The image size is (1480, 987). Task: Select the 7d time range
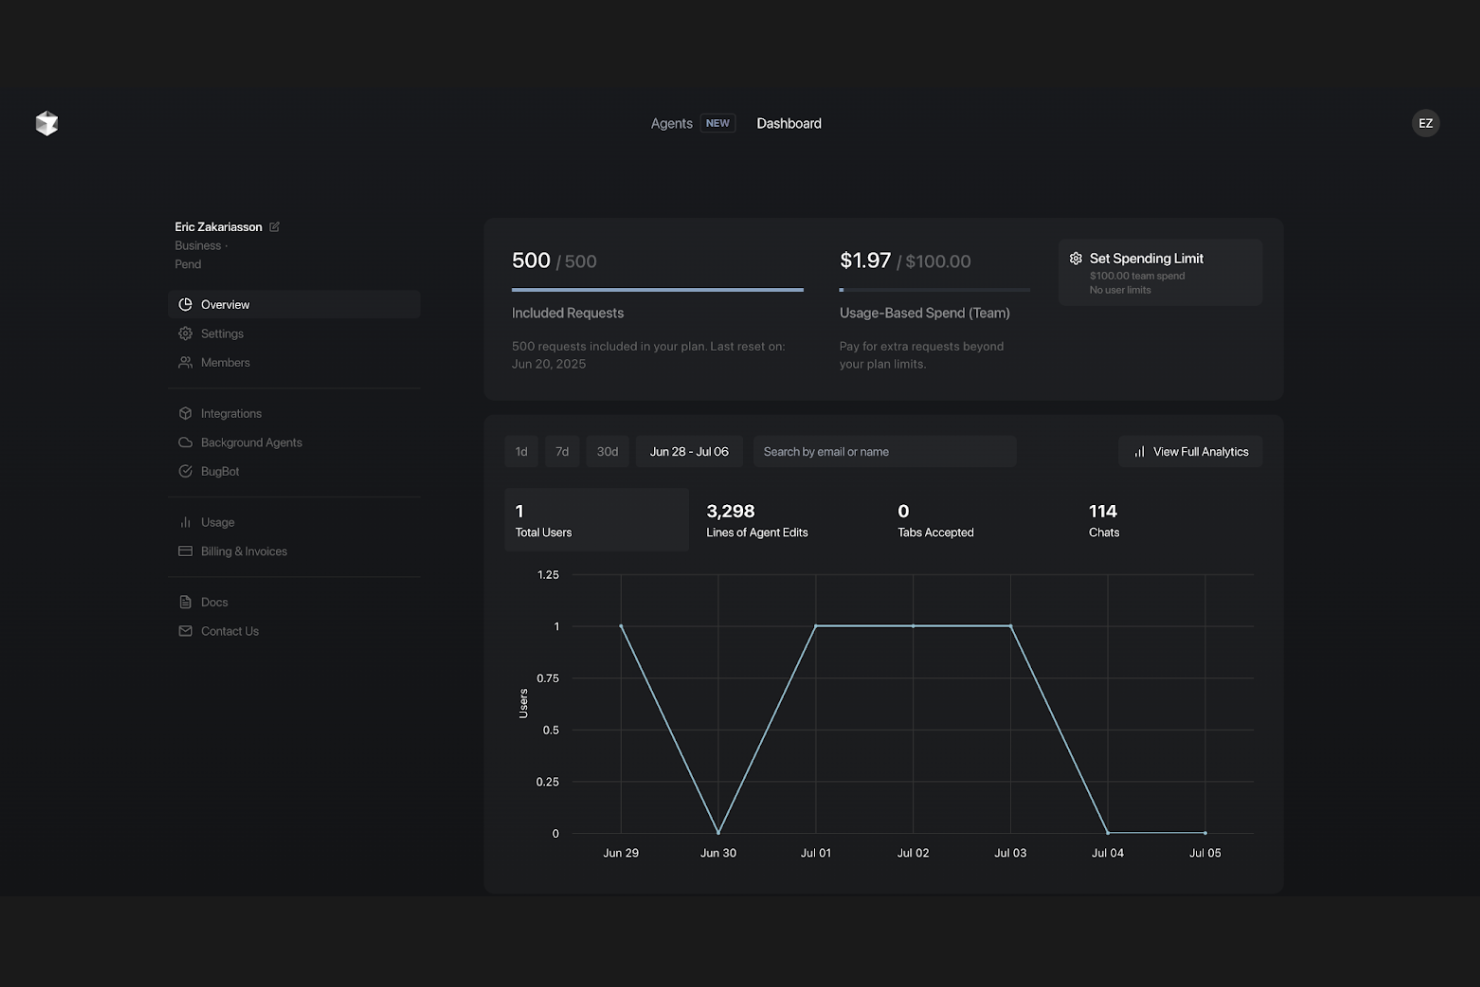click(562, 452)
